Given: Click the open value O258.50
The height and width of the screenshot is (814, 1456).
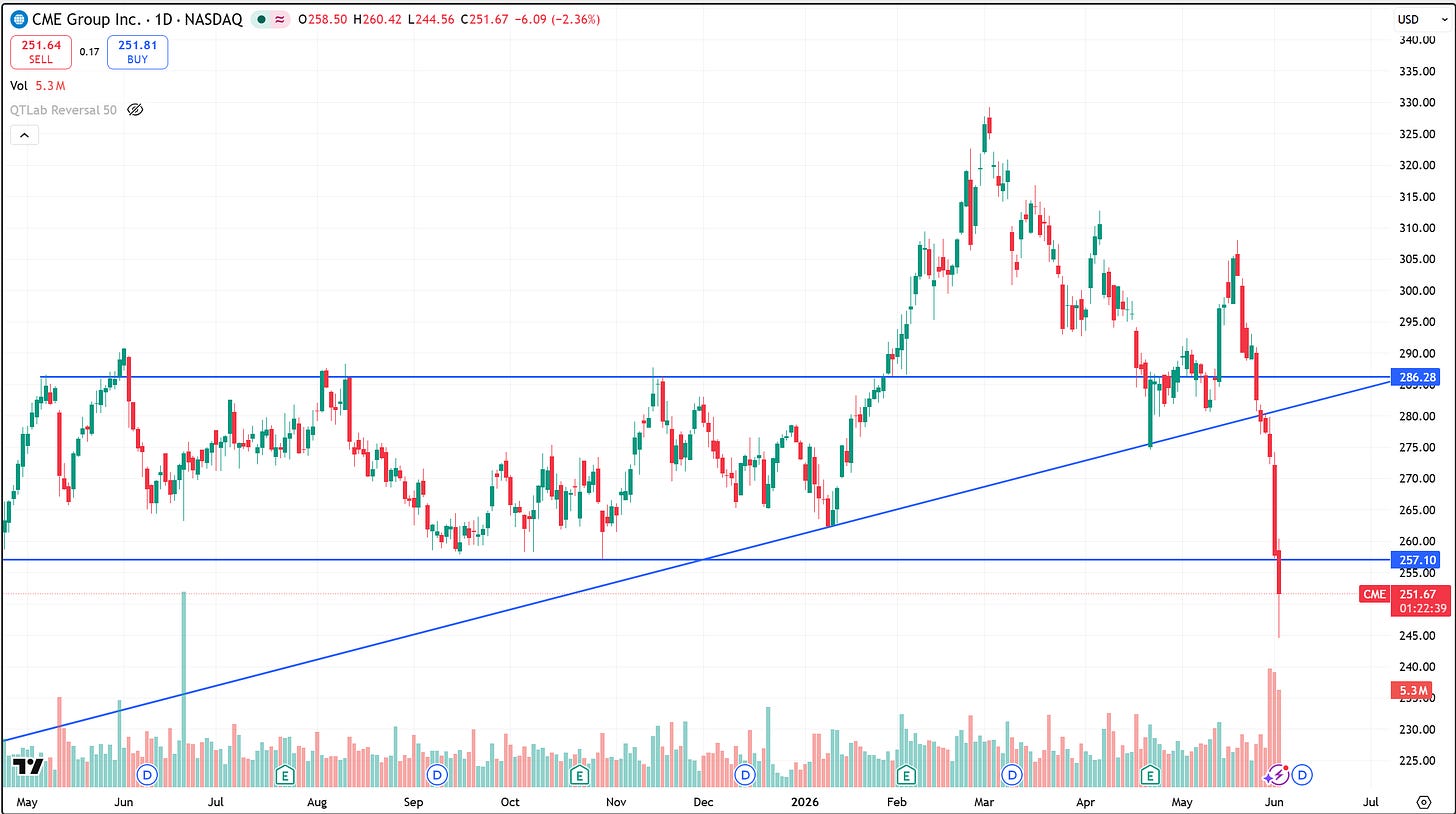Looking at the screenshot, I should [321, 19].
